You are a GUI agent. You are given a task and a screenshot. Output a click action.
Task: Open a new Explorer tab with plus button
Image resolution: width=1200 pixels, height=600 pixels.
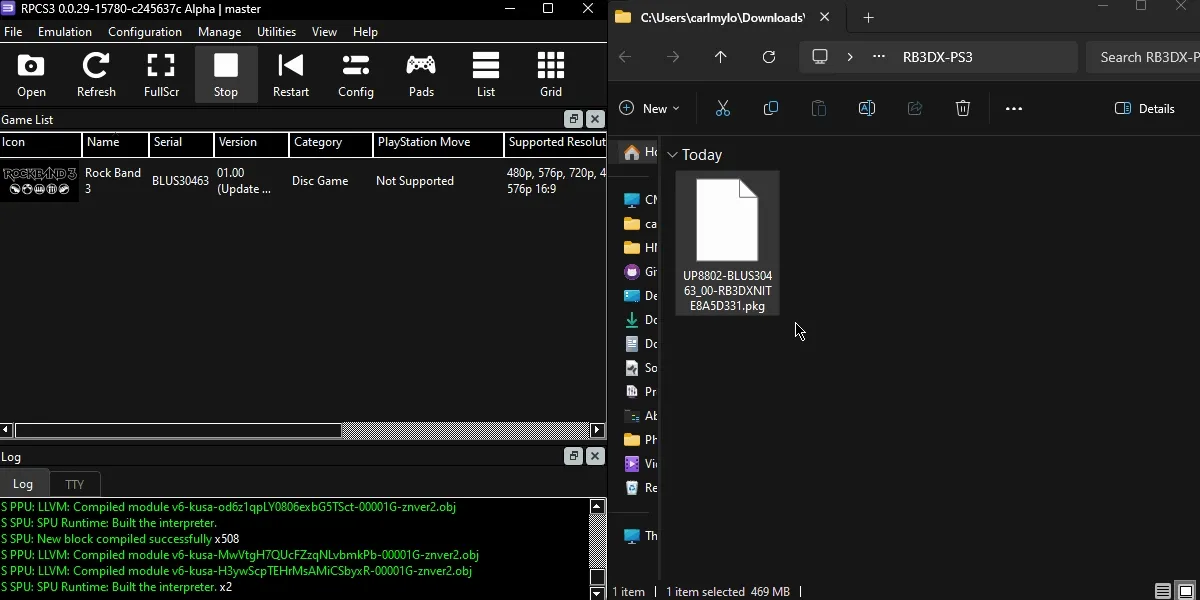pyautogui.click(x=868, y=17)
